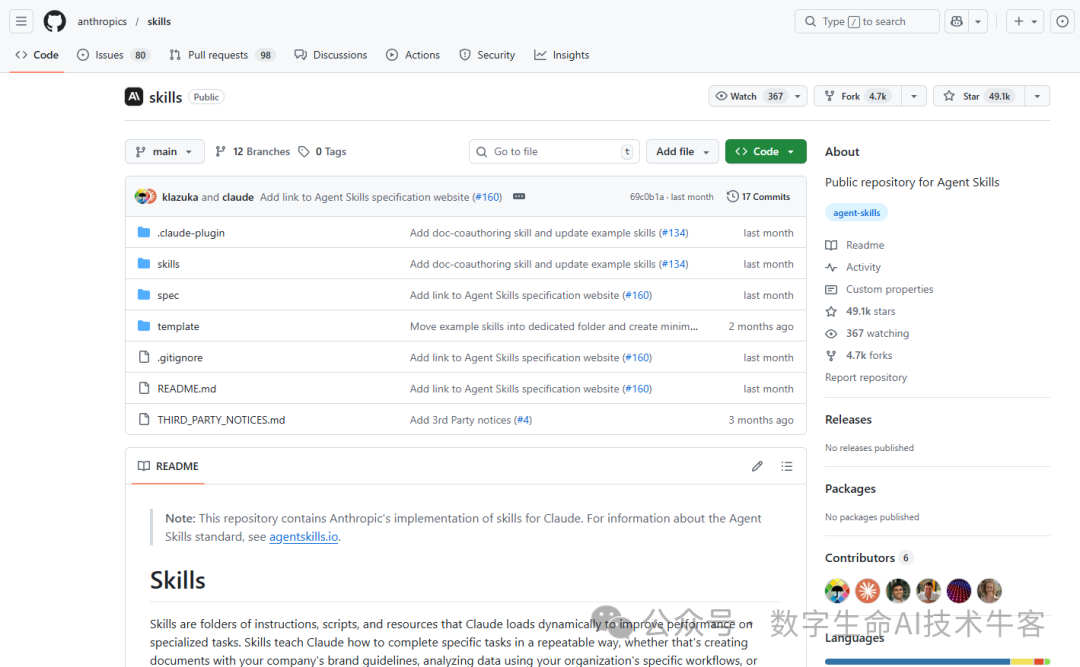Open the Contributors 6 heading link
1080x667 pixels.
click(868, 558)
